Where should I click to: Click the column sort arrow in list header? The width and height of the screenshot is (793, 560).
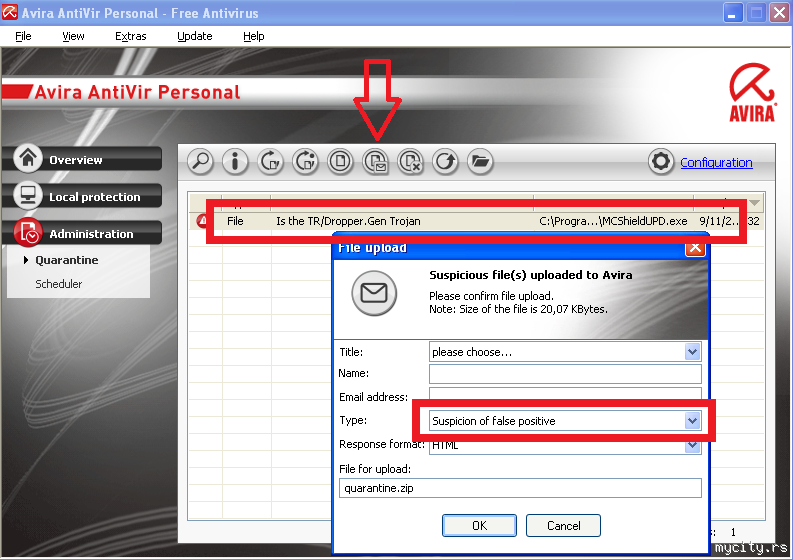[x=755, y=202]
